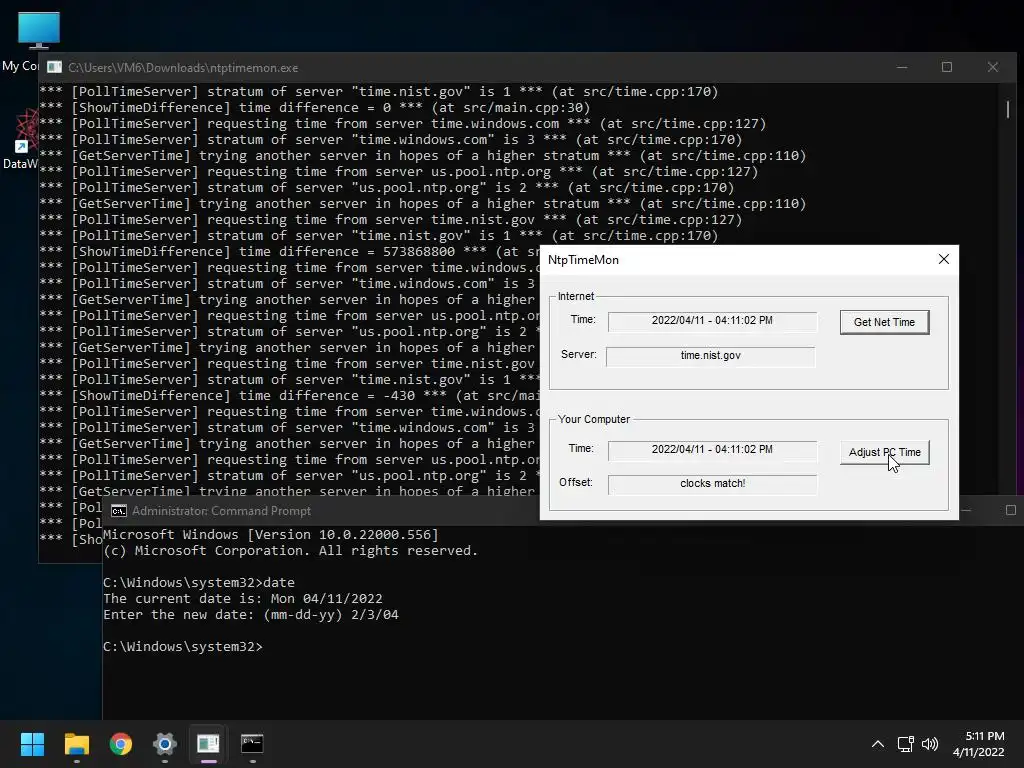Image resolution: width=1024 pixels, height=768 pixels.
Task: Click the ntptimemon.exe console window icon
Action: coord(55,67)
